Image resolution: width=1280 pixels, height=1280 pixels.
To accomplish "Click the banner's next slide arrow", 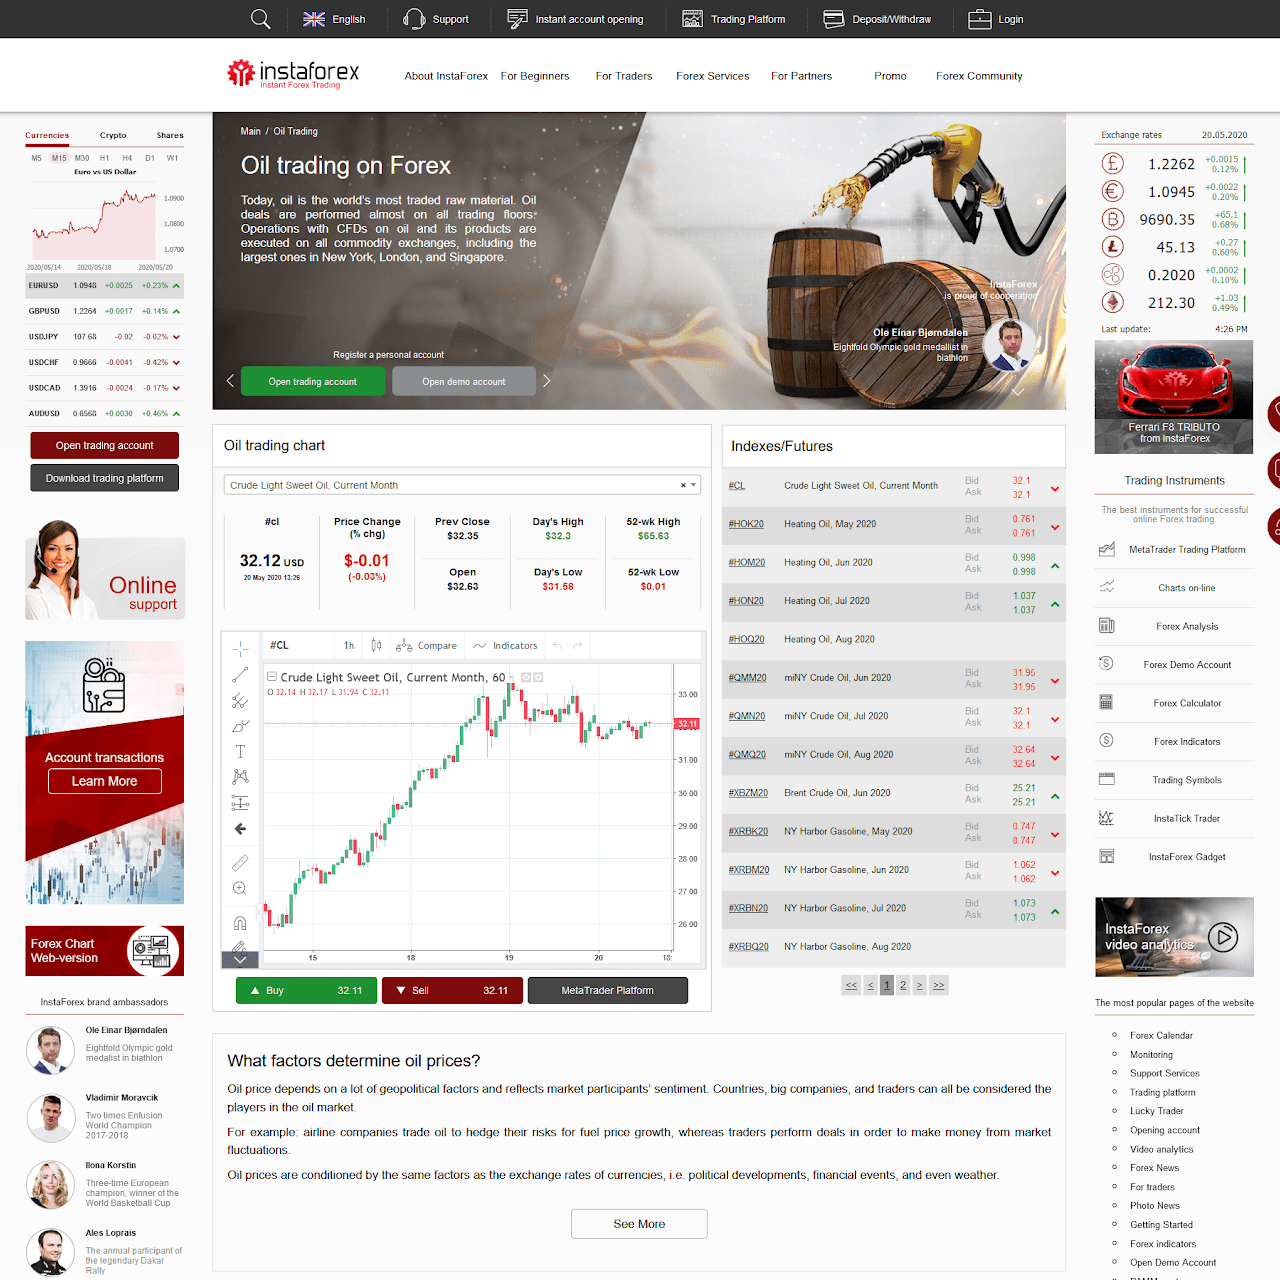I will point(546,381).
